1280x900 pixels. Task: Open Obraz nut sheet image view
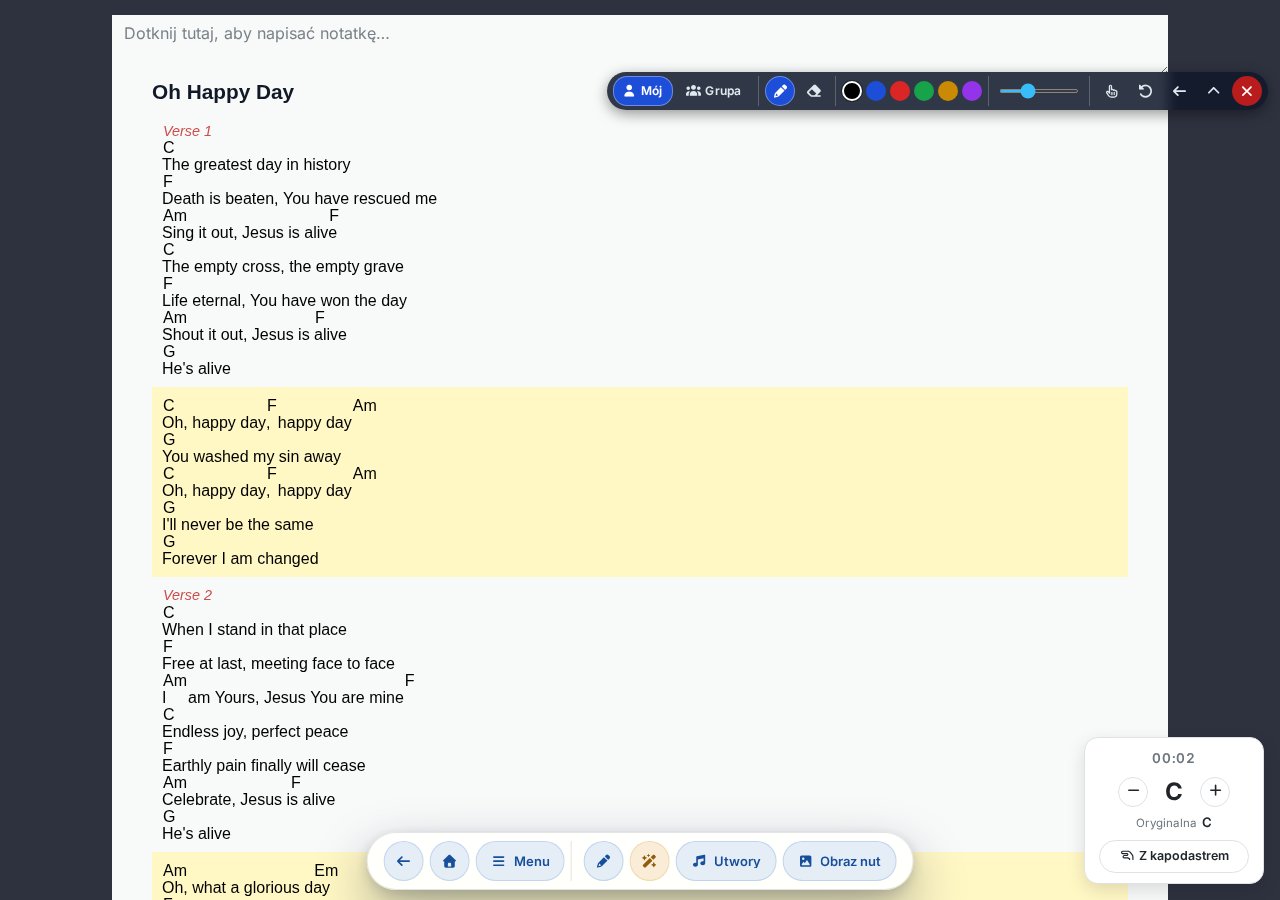840,861
